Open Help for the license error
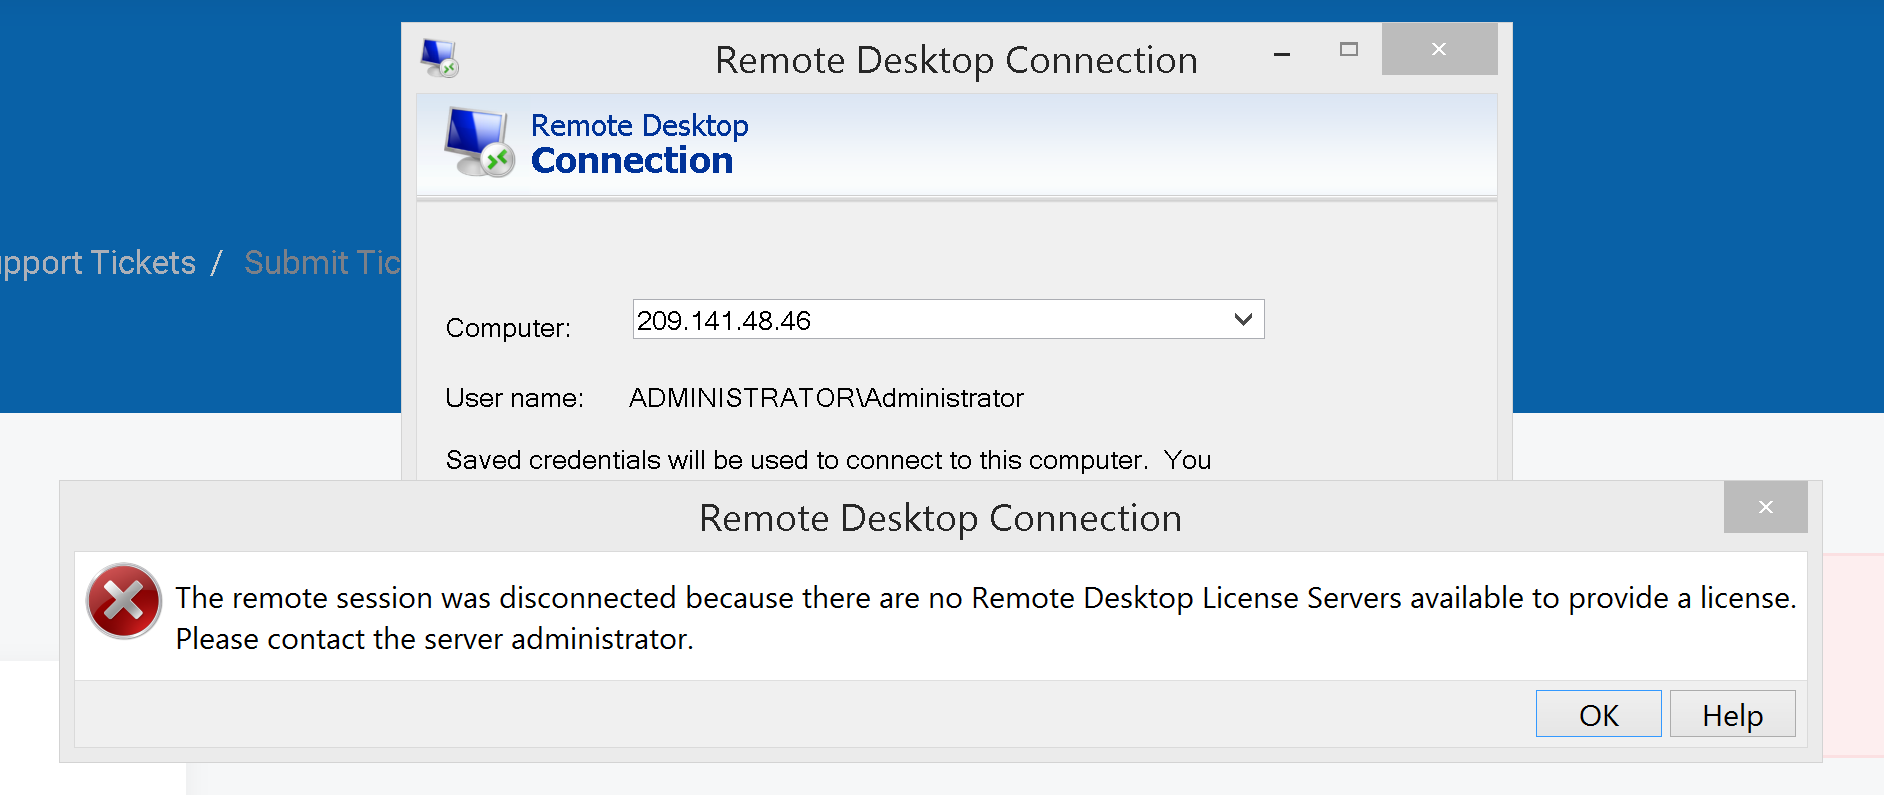This screenshot has width=1884, height=795. tap(1732, 715)
